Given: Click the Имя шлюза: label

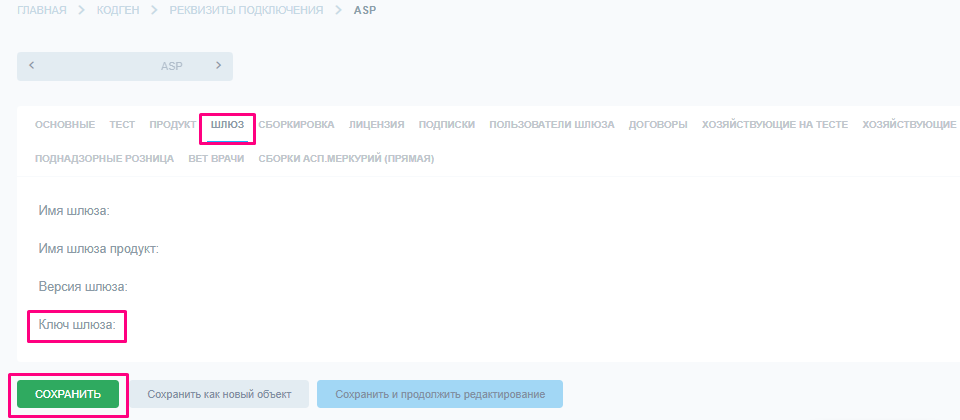Looking at the screenshot, I should point(73,211).
